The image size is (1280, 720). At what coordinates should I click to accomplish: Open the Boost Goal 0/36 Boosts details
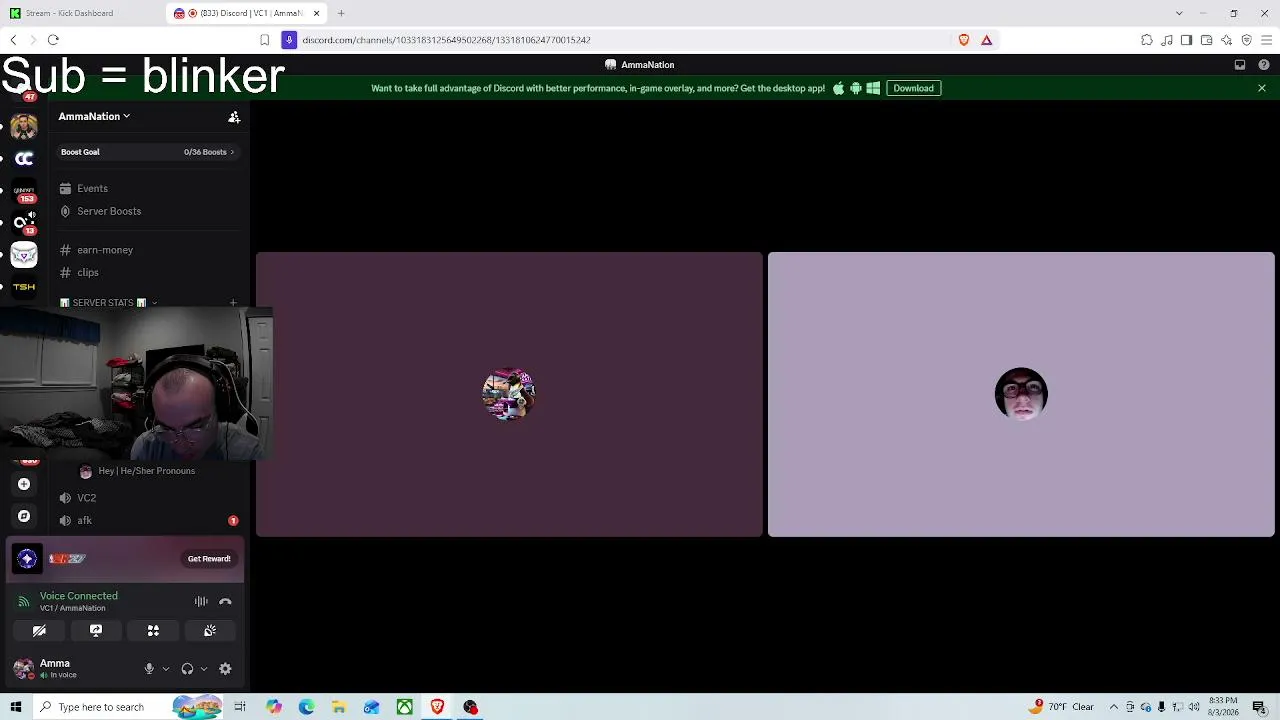point(147,152)
